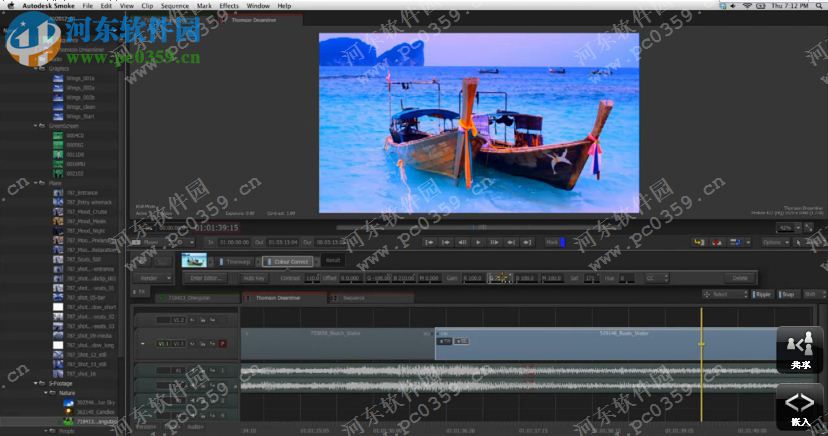Click the yellow overwrite edit icon
This screenshot has height=436, width=828.
pyautogui.click(x=699, y=242)
